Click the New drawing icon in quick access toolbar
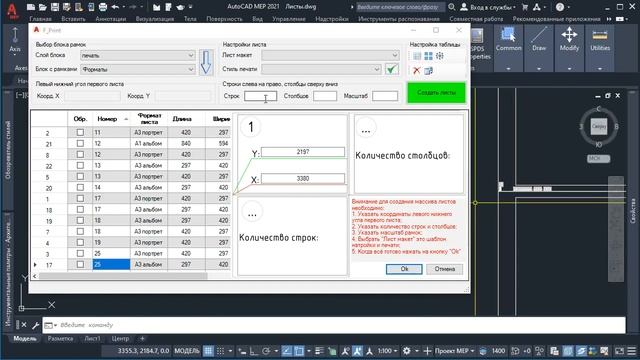Viewport: 640px width, 360px height. (31, 7)
